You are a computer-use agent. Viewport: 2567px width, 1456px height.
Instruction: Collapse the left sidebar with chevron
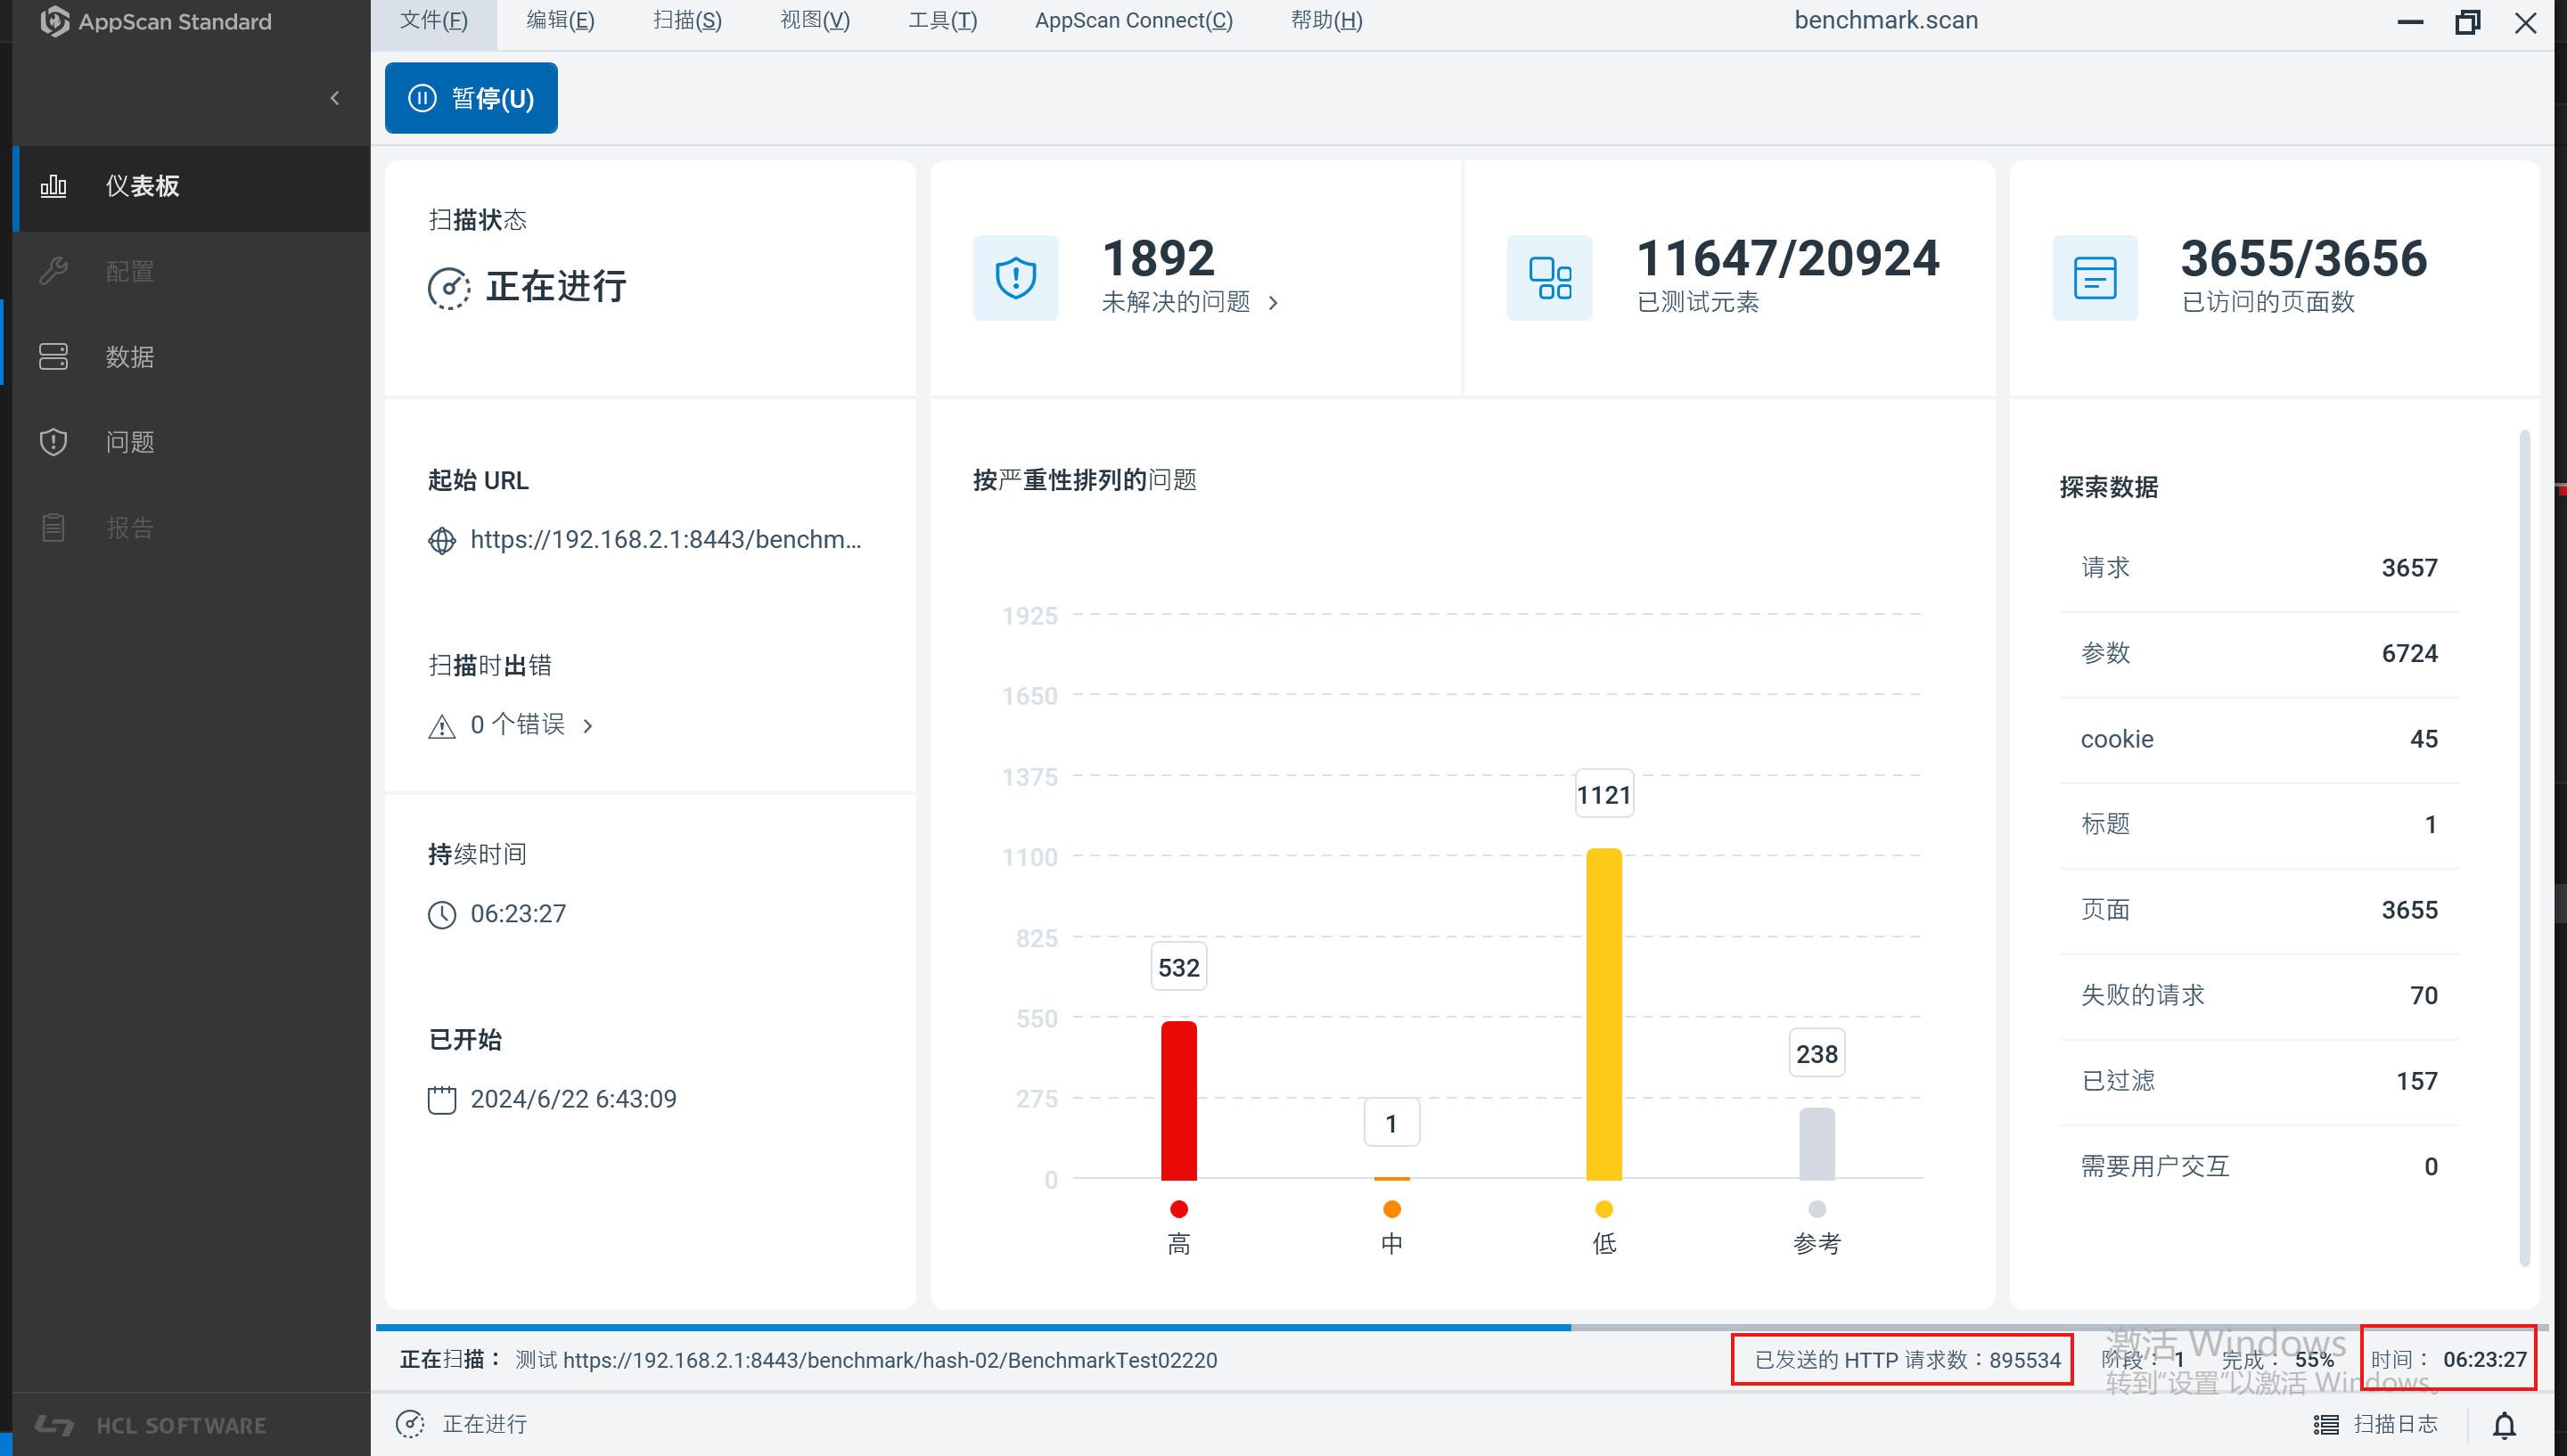coord(335,98)
